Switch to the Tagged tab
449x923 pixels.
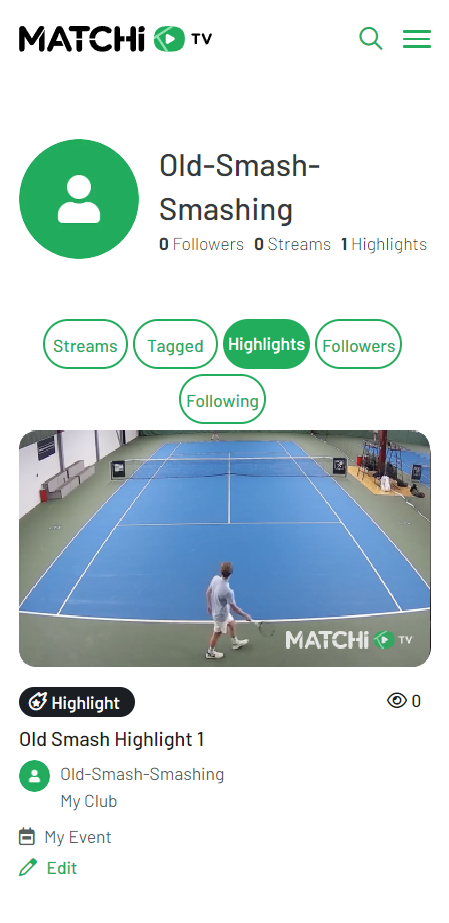click(x=175, y=344)
